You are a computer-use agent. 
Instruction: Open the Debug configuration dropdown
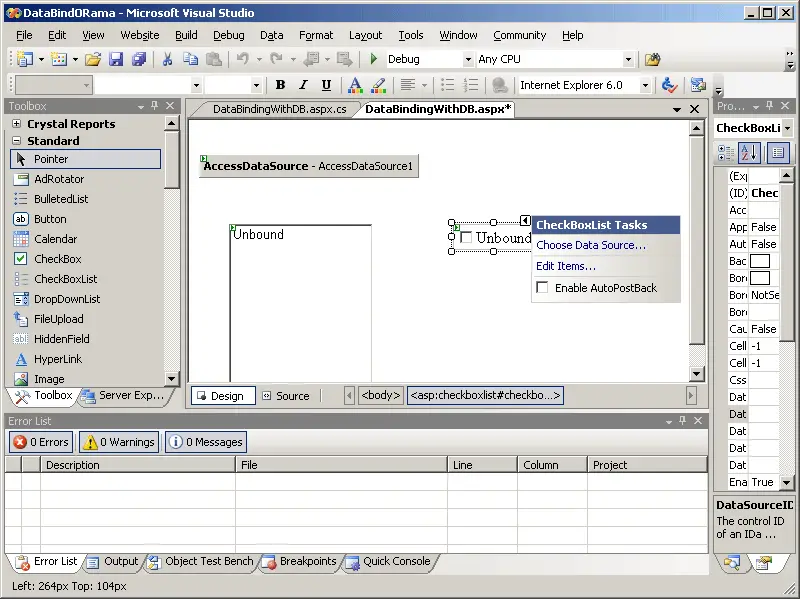click(468, 59)
